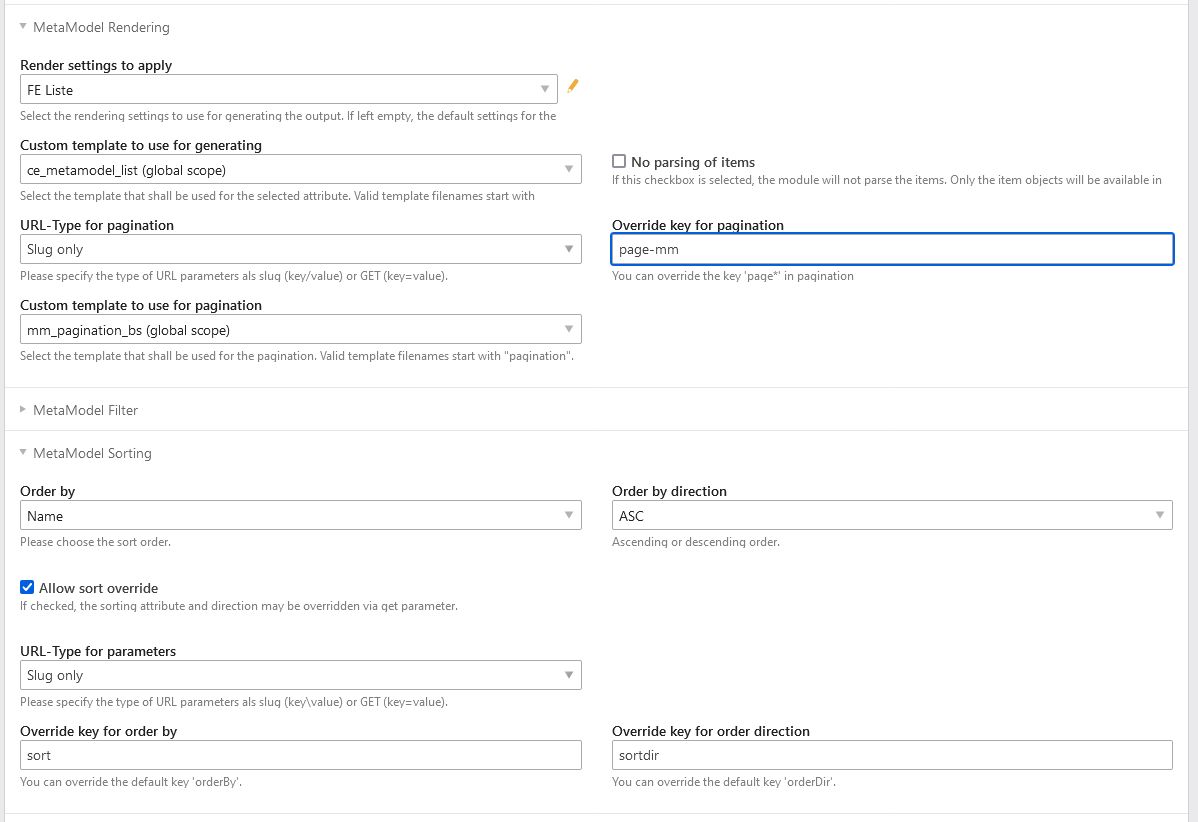Open the URL-Type for pagination dropdown

tap(300, 249)
